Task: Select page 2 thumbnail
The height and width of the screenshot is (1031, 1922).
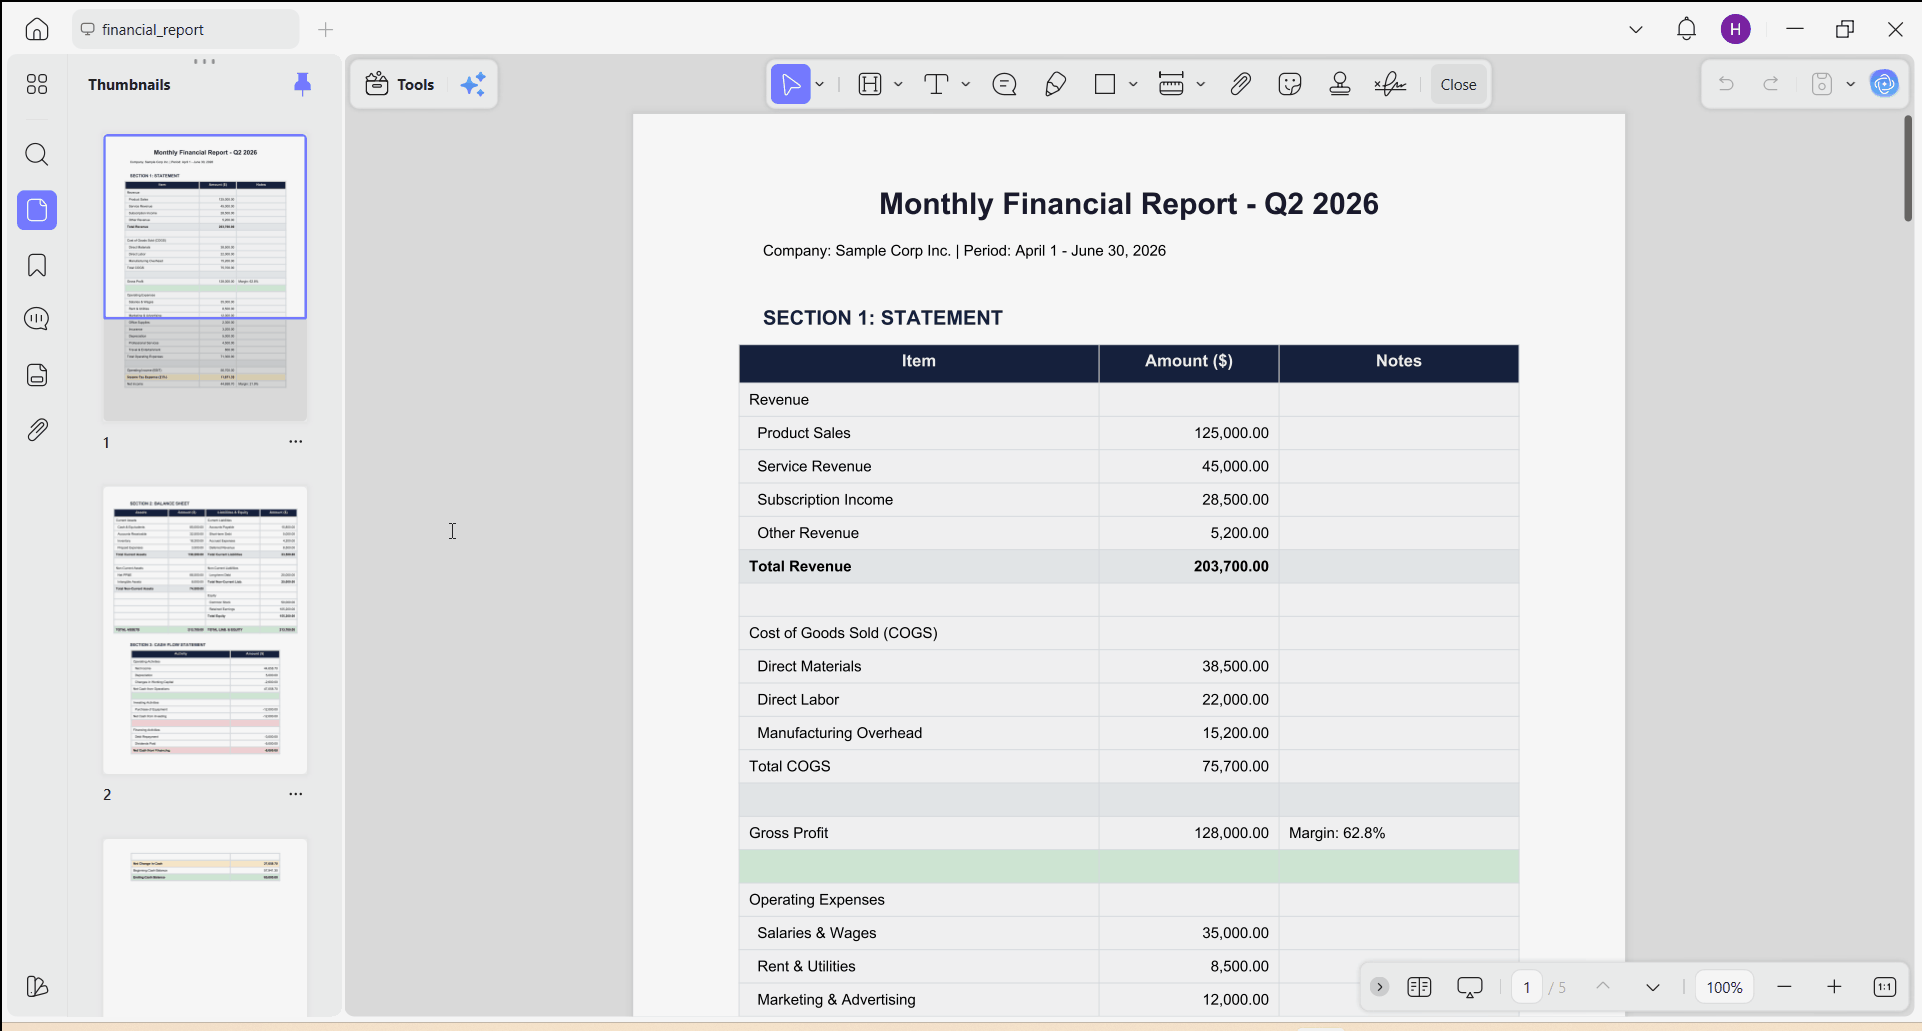Action: click(x=205, y=630)
